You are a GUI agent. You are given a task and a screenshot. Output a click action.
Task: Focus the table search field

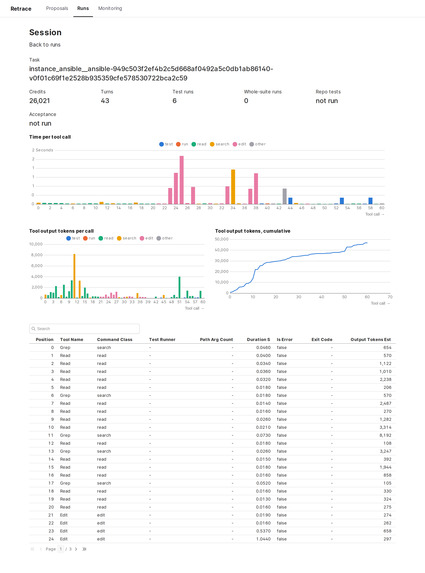coord(84,329)
